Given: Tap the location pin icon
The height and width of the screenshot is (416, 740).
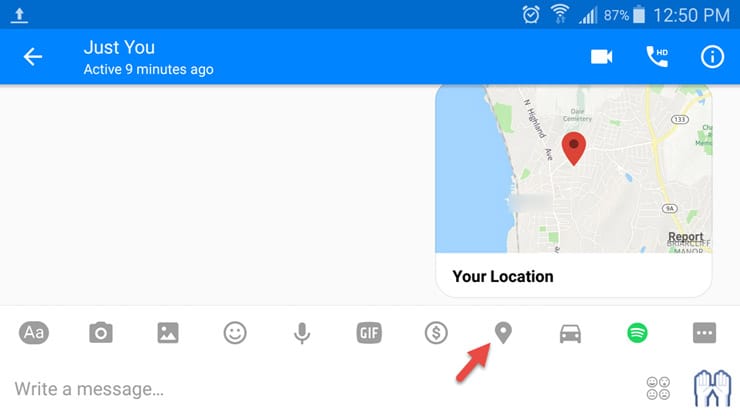Looking at the screenshot, I should coord(503,333).
